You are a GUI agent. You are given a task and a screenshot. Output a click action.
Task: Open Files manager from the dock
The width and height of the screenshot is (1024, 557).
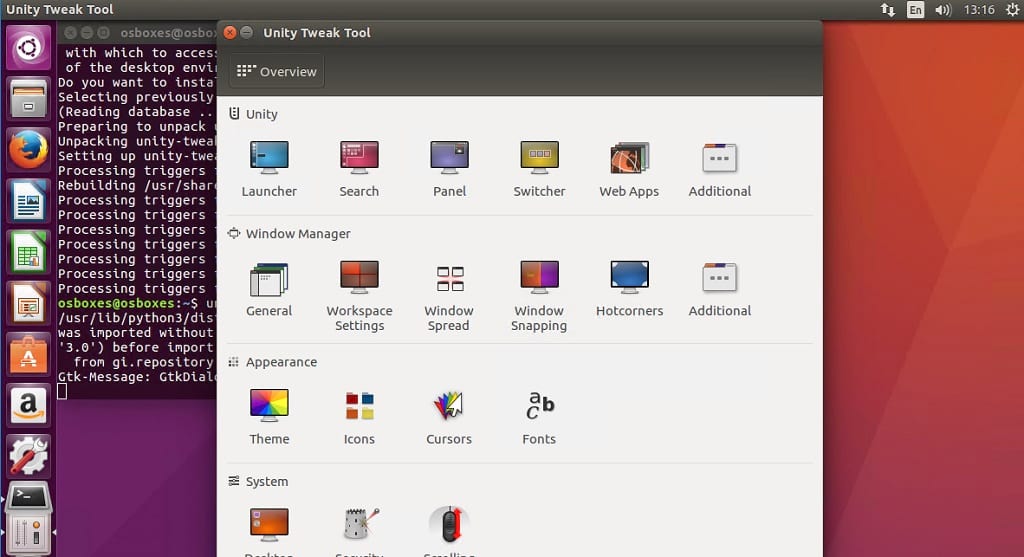coord(28,99)
